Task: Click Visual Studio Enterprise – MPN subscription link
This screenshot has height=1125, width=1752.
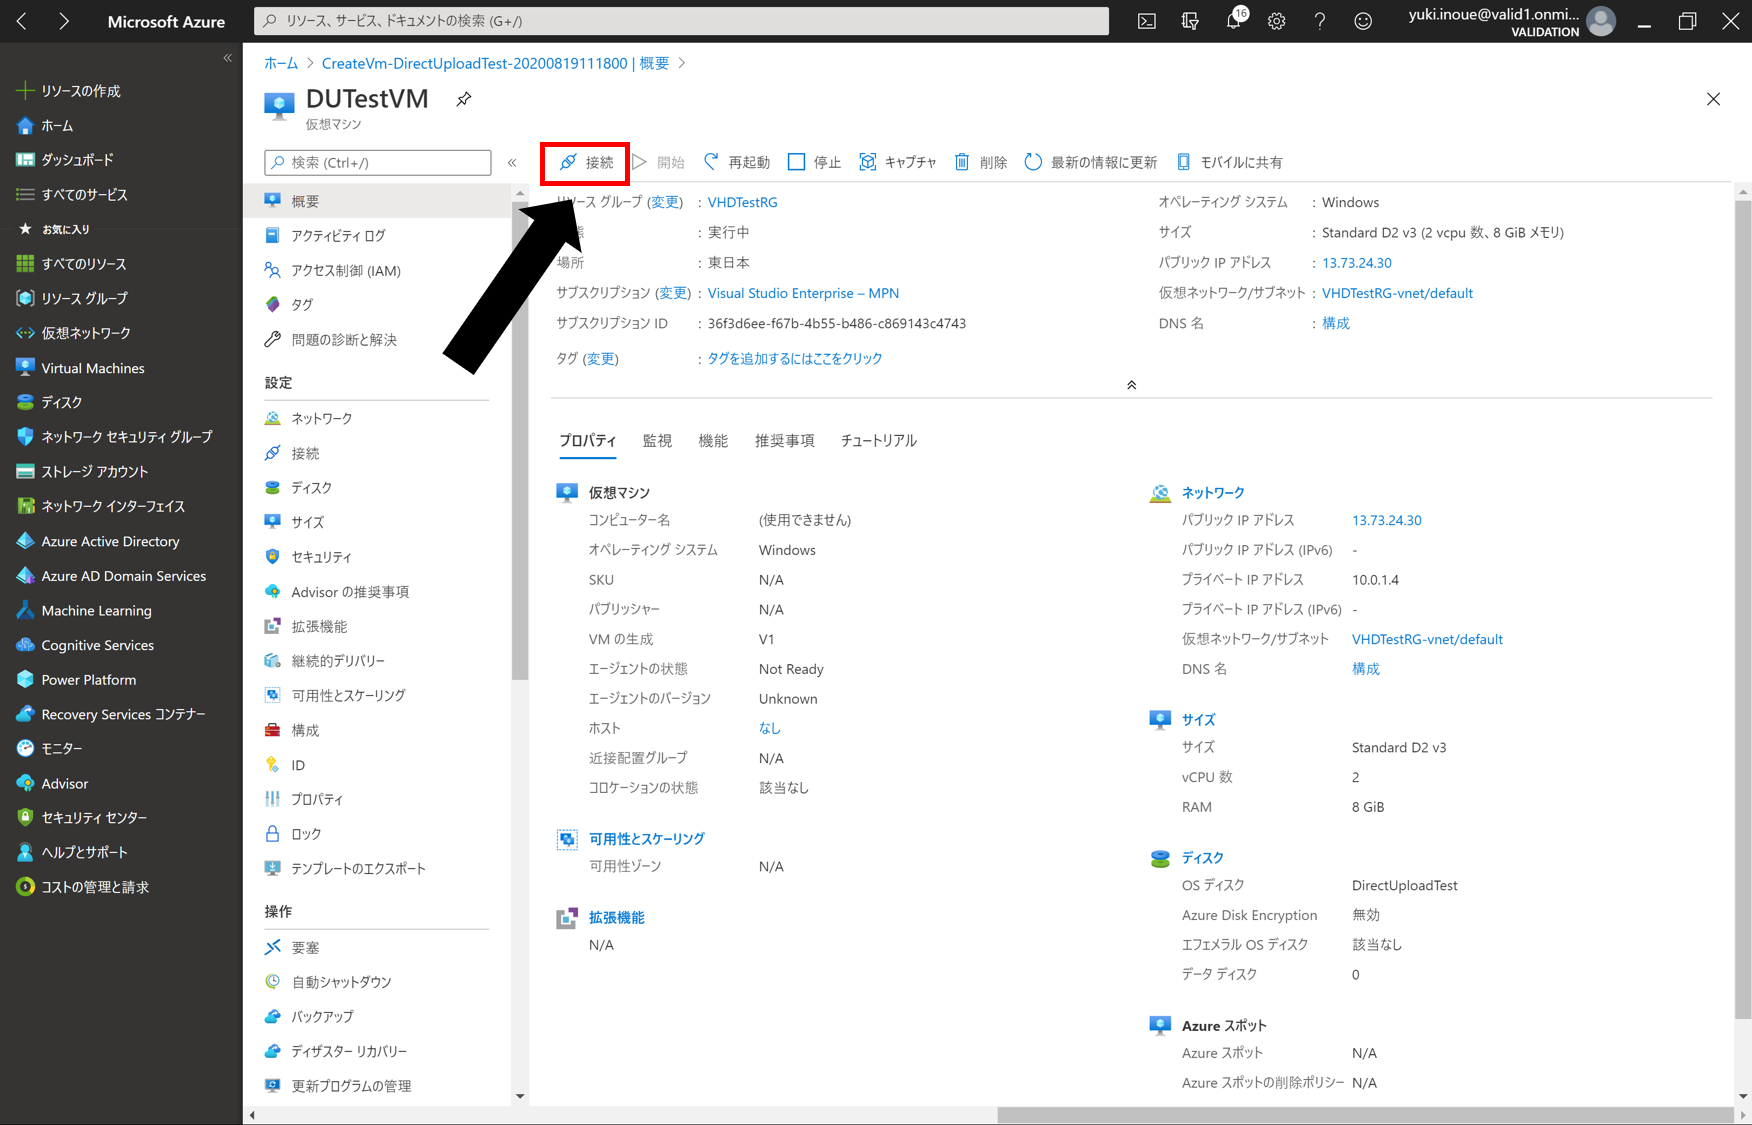Action: [803, 293]
